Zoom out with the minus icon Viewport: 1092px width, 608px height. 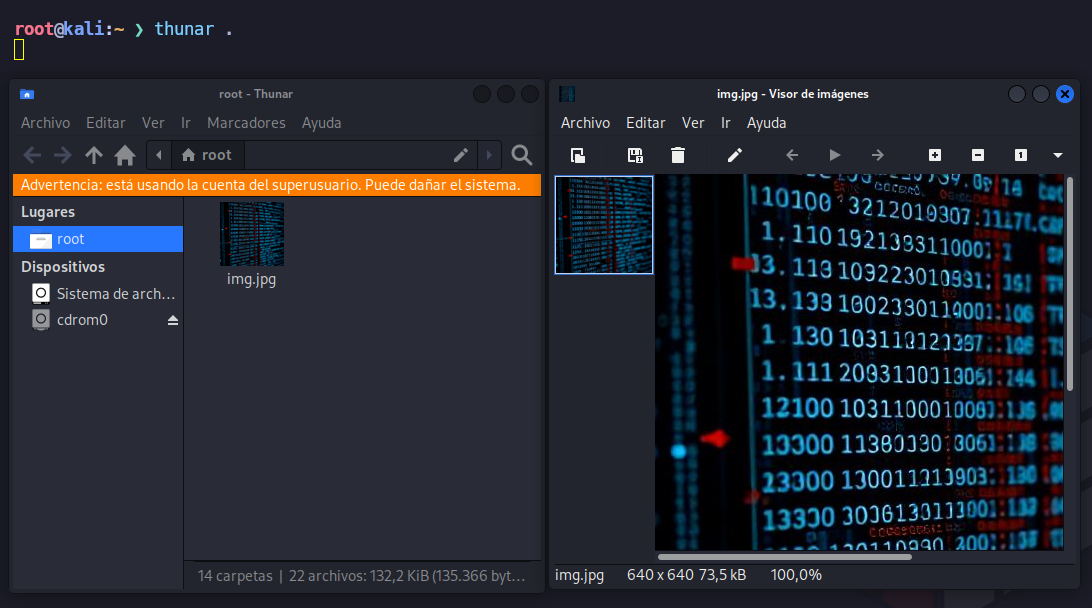[x=978, y=155]
